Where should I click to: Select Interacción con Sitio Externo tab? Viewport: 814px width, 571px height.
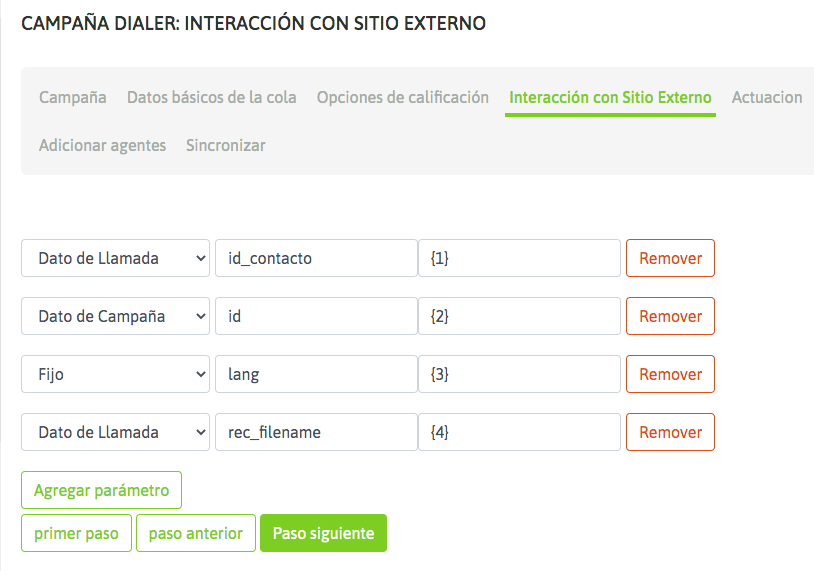coord(610,97)
